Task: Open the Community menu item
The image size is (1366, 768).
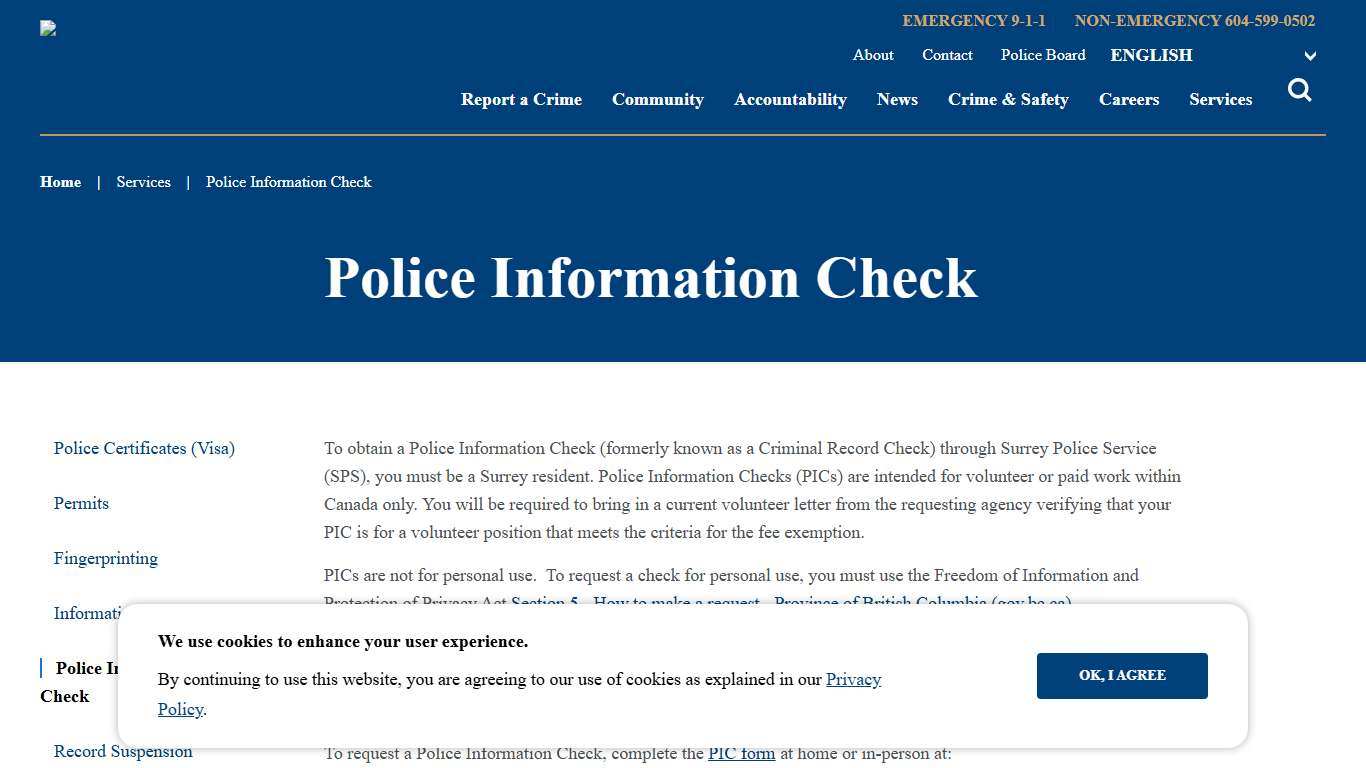Action: [x=657, y=99]
